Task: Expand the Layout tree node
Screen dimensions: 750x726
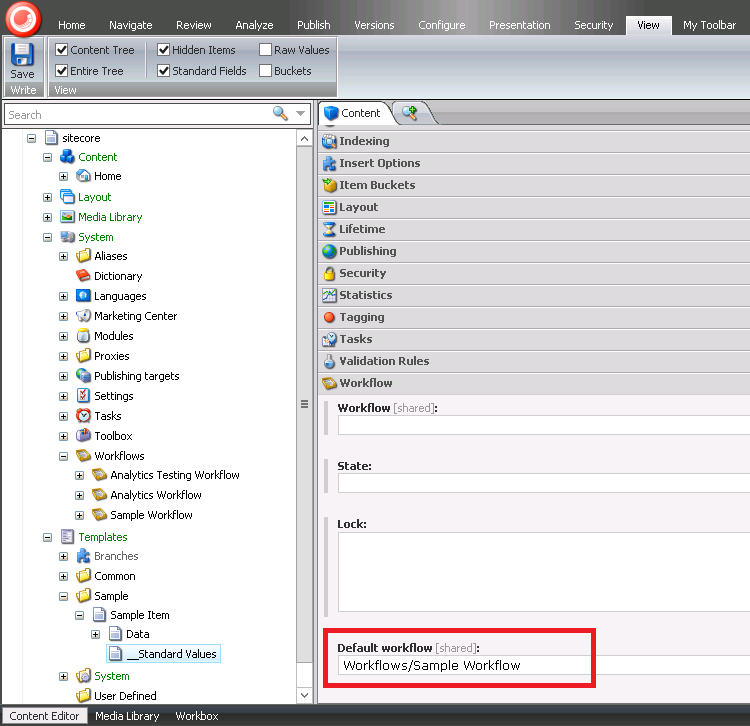Action: (x=47, y=197)
